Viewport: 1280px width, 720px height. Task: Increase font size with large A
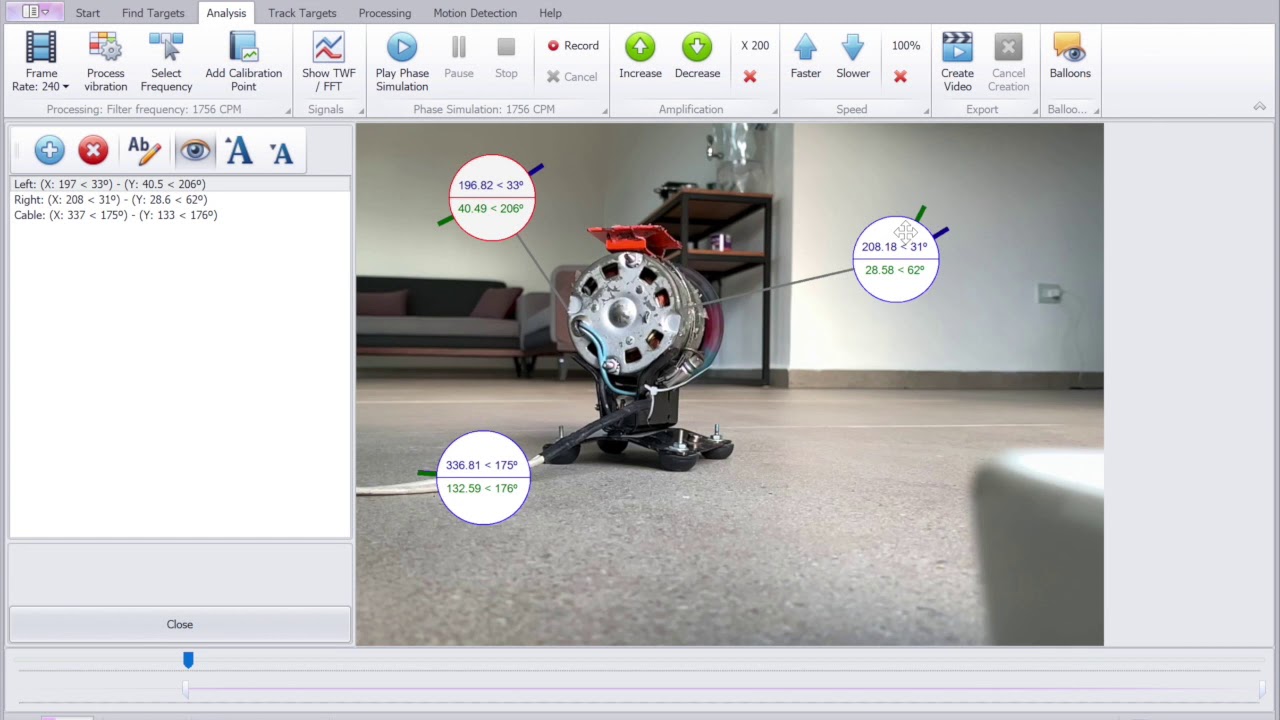(239, 151)
